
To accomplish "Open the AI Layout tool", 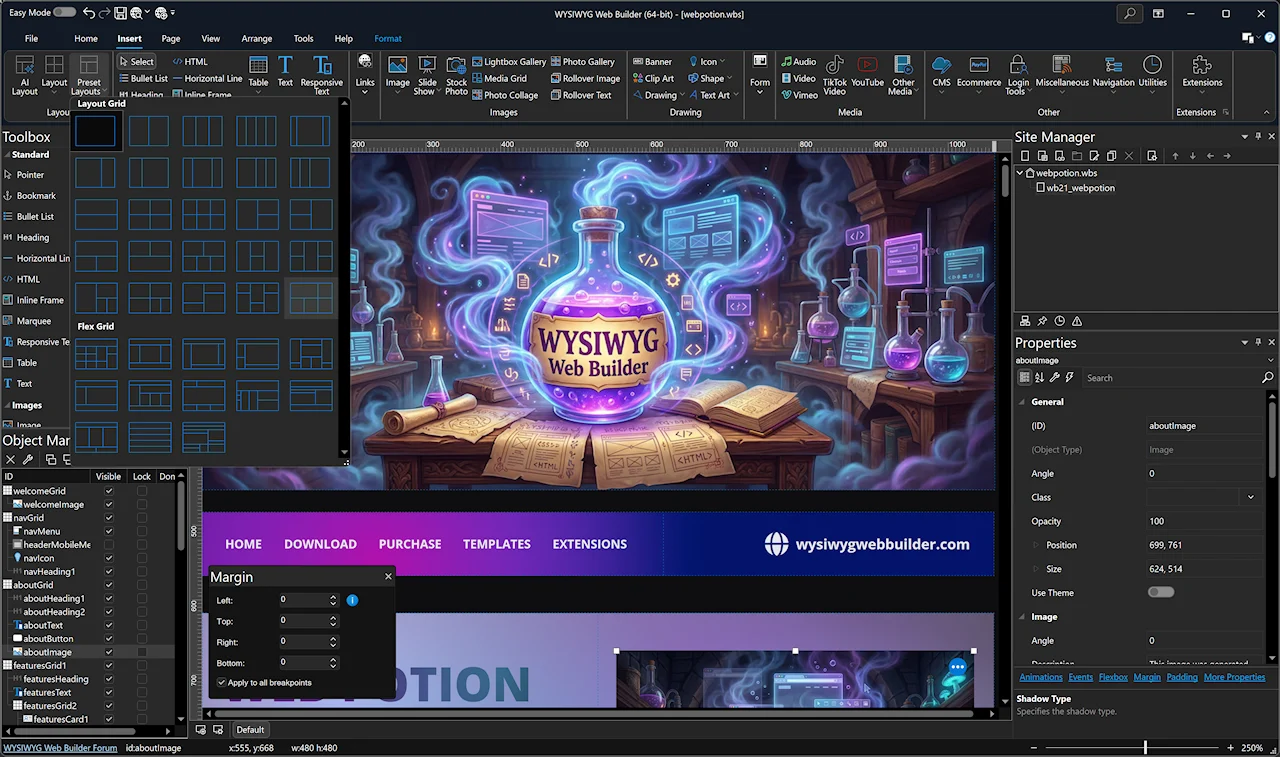I will (25, 76).
